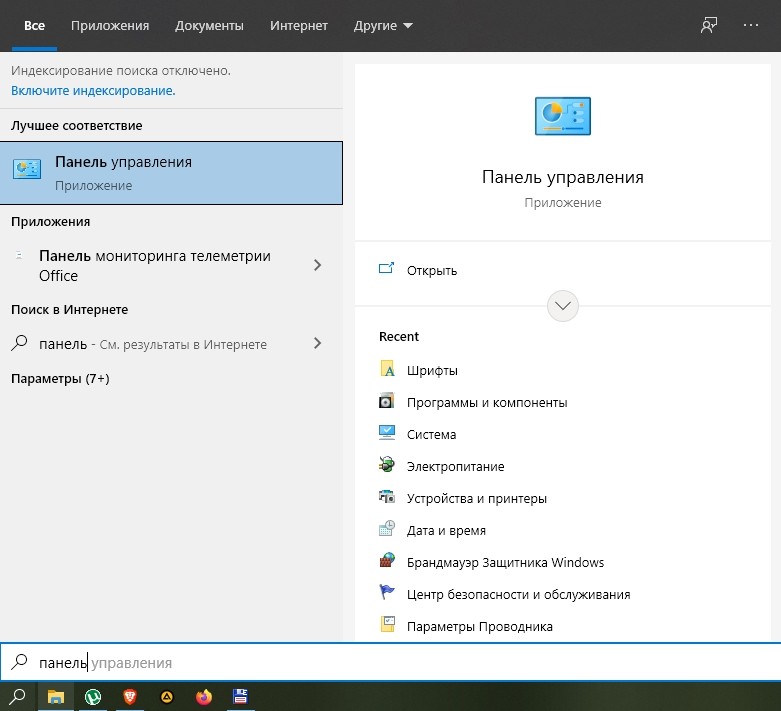Launch Brave browser from the taskbar
The width and height of the screenshot is (781, 711).
click(x=130, y=697)
